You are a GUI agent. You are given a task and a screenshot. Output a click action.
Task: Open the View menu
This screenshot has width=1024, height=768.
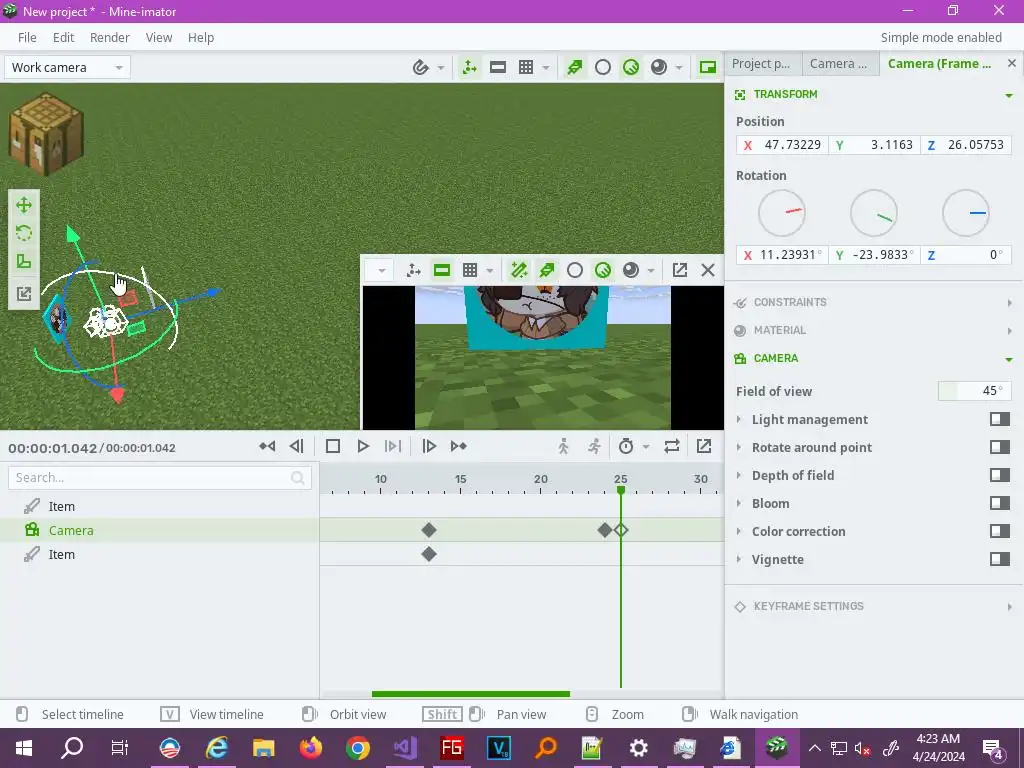click(159, 38)
